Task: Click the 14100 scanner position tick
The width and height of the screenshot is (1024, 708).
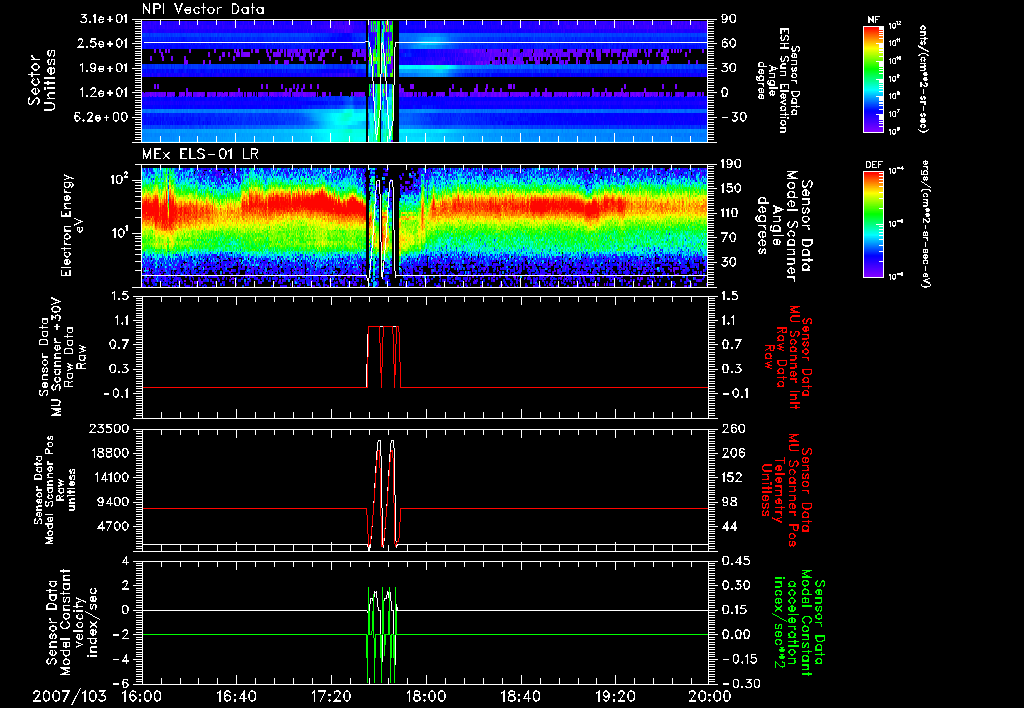Action: coord(110,477)
